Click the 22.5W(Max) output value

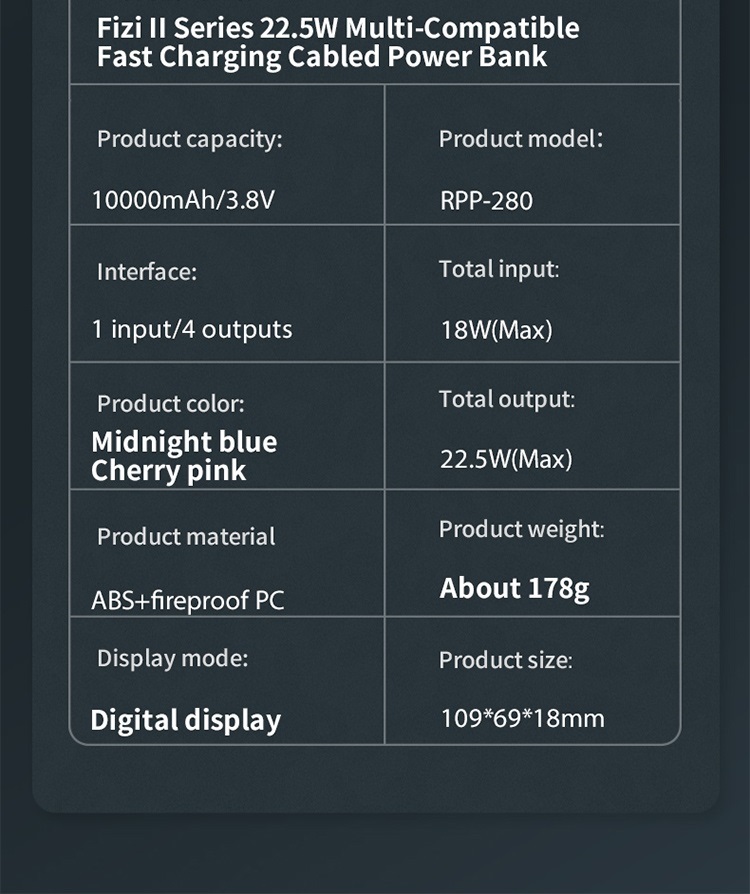506,460
